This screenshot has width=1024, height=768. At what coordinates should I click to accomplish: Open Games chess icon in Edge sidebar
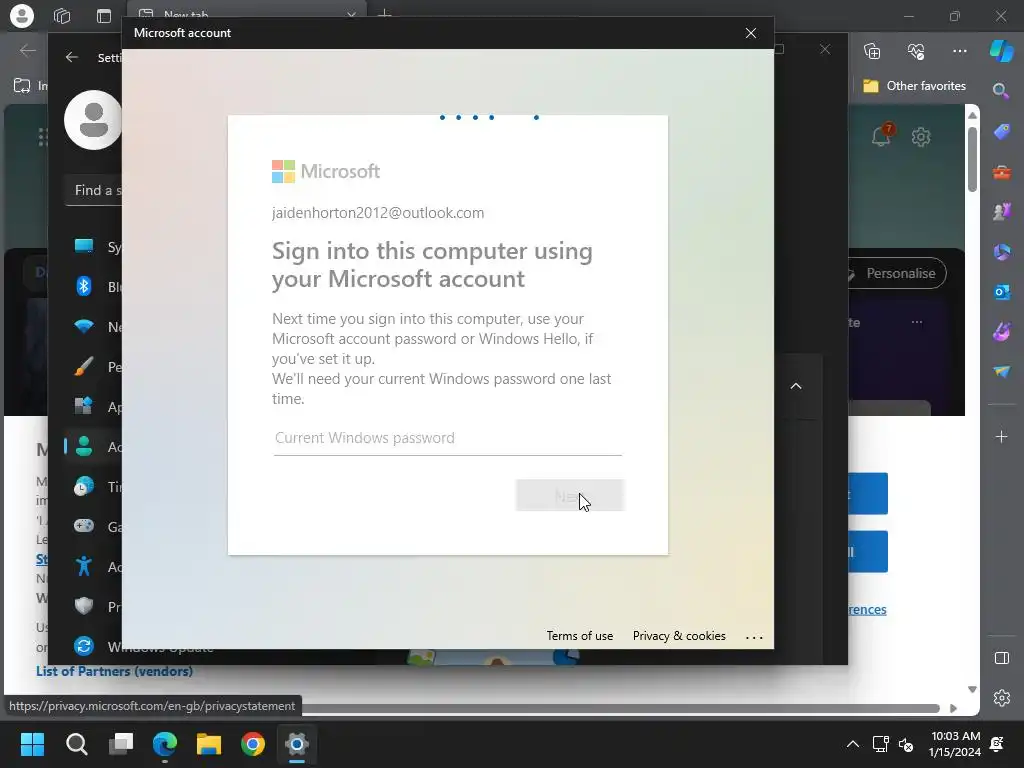click(1002, 212)
